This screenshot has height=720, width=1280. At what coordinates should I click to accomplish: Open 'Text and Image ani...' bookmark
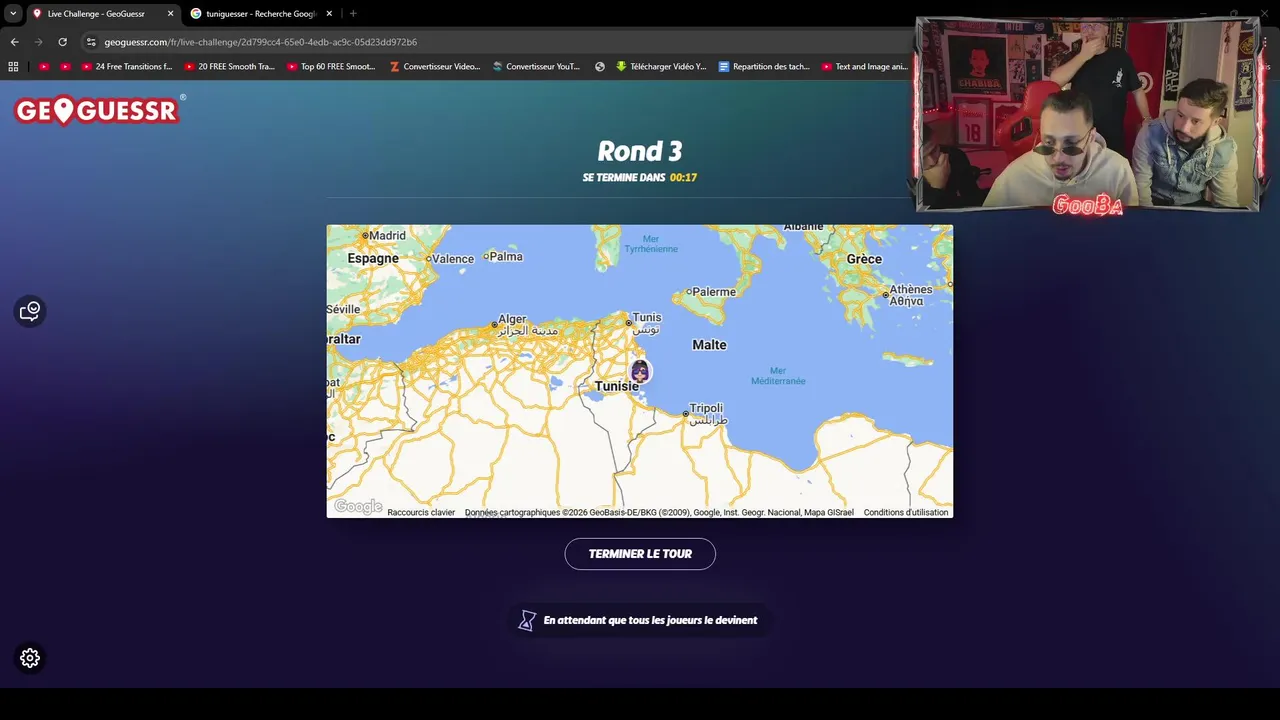[865, 67]
